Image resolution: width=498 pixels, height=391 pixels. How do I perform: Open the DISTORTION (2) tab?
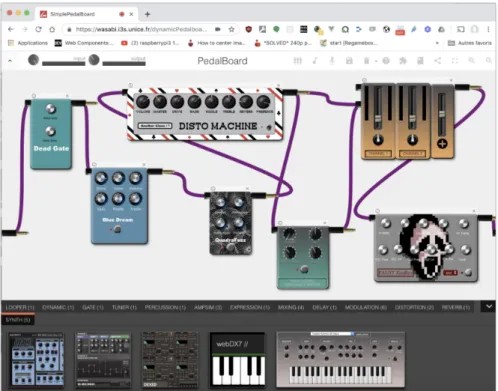coord(414,307)
